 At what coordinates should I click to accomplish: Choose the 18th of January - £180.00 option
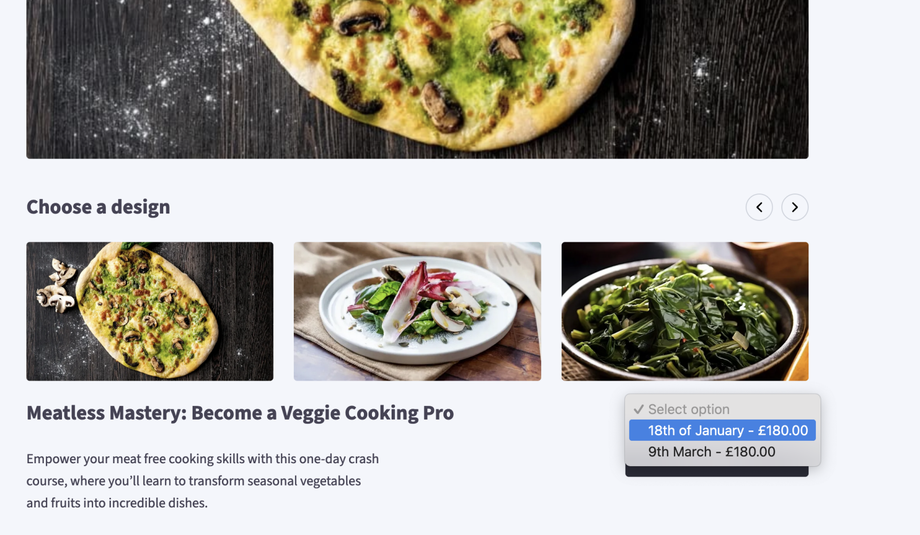pos(722,430)
